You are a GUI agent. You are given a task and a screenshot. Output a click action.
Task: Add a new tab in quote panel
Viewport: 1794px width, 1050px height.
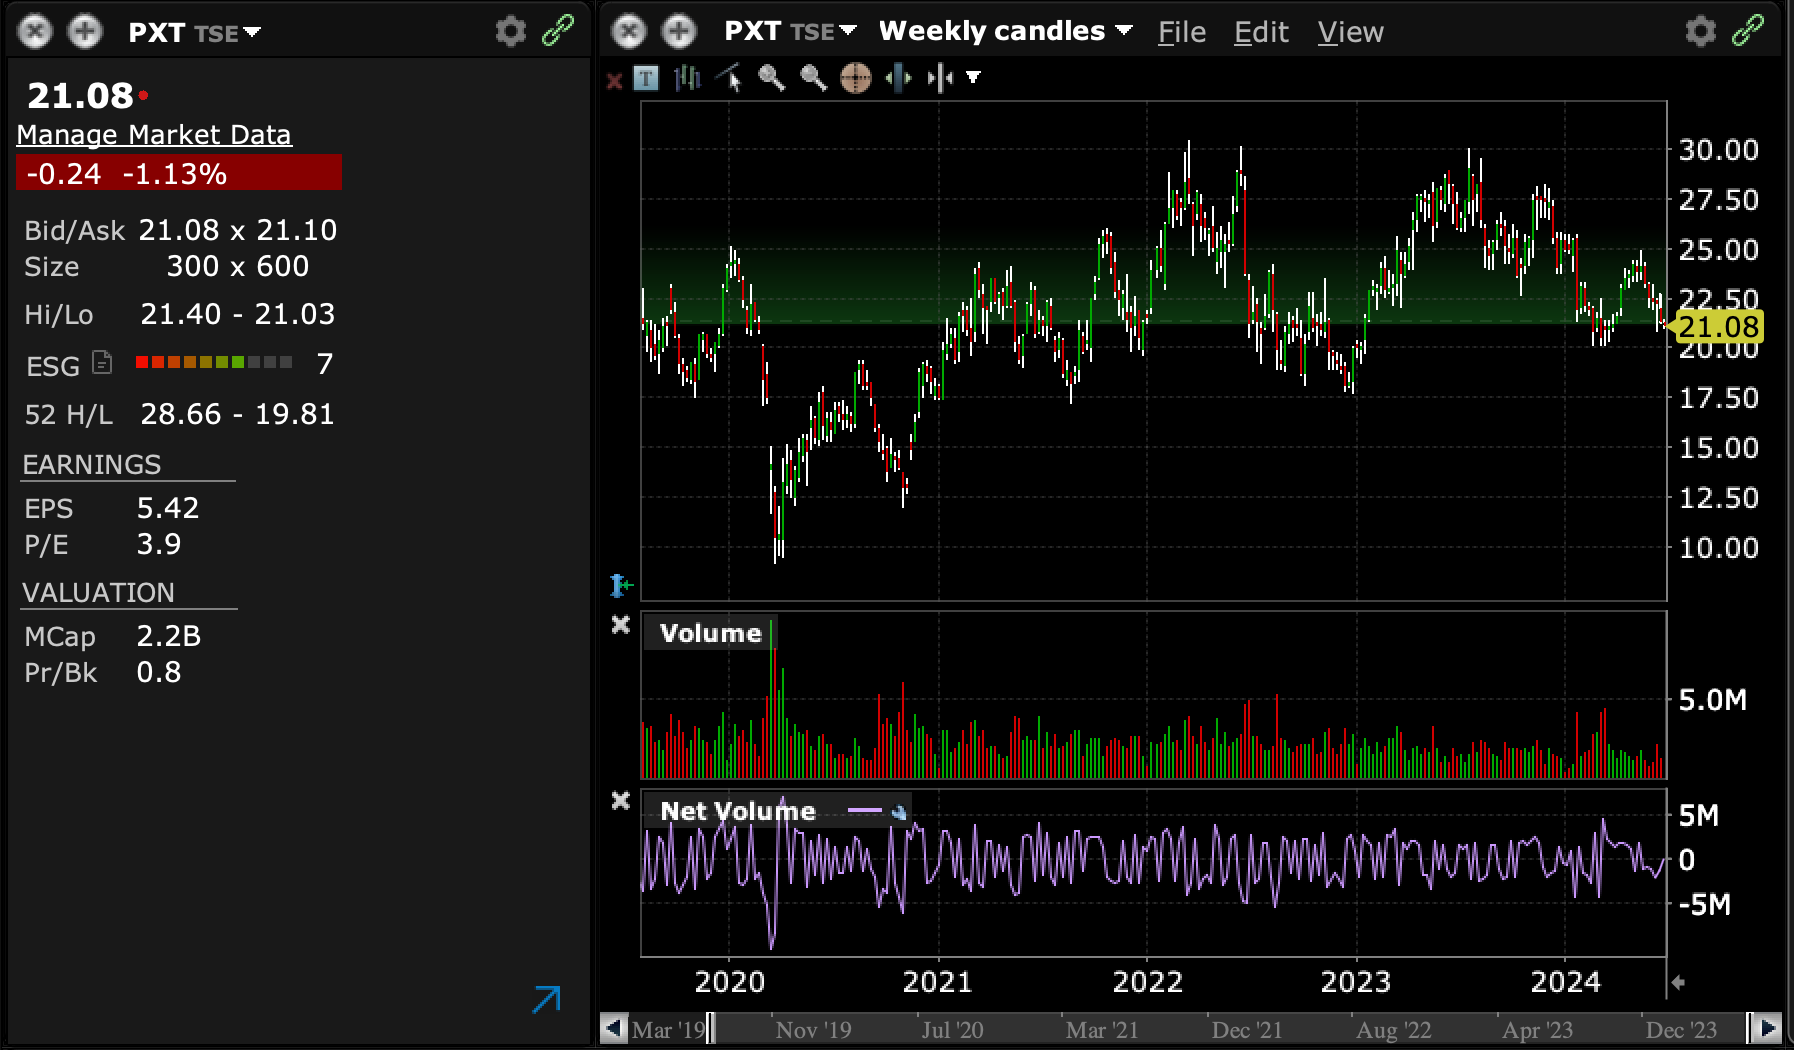(85, 32)
